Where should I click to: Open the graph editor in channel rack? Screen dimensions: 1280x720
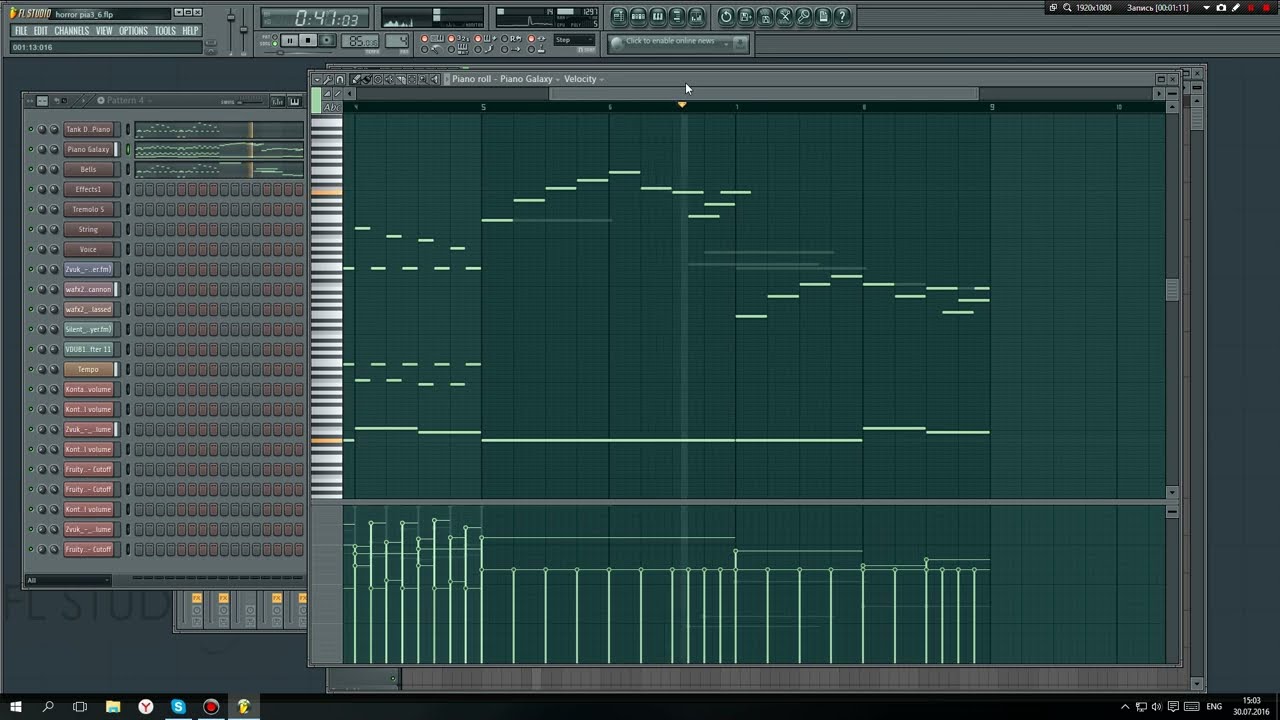pyautogui.click(x=279, y=101)
